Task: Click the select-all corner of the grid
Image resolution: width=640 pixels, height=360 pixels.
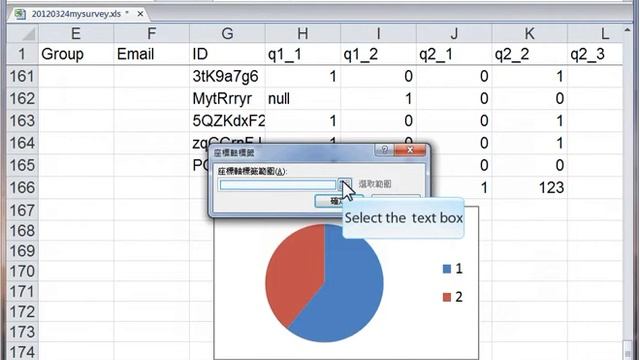Action: (22, 33)
